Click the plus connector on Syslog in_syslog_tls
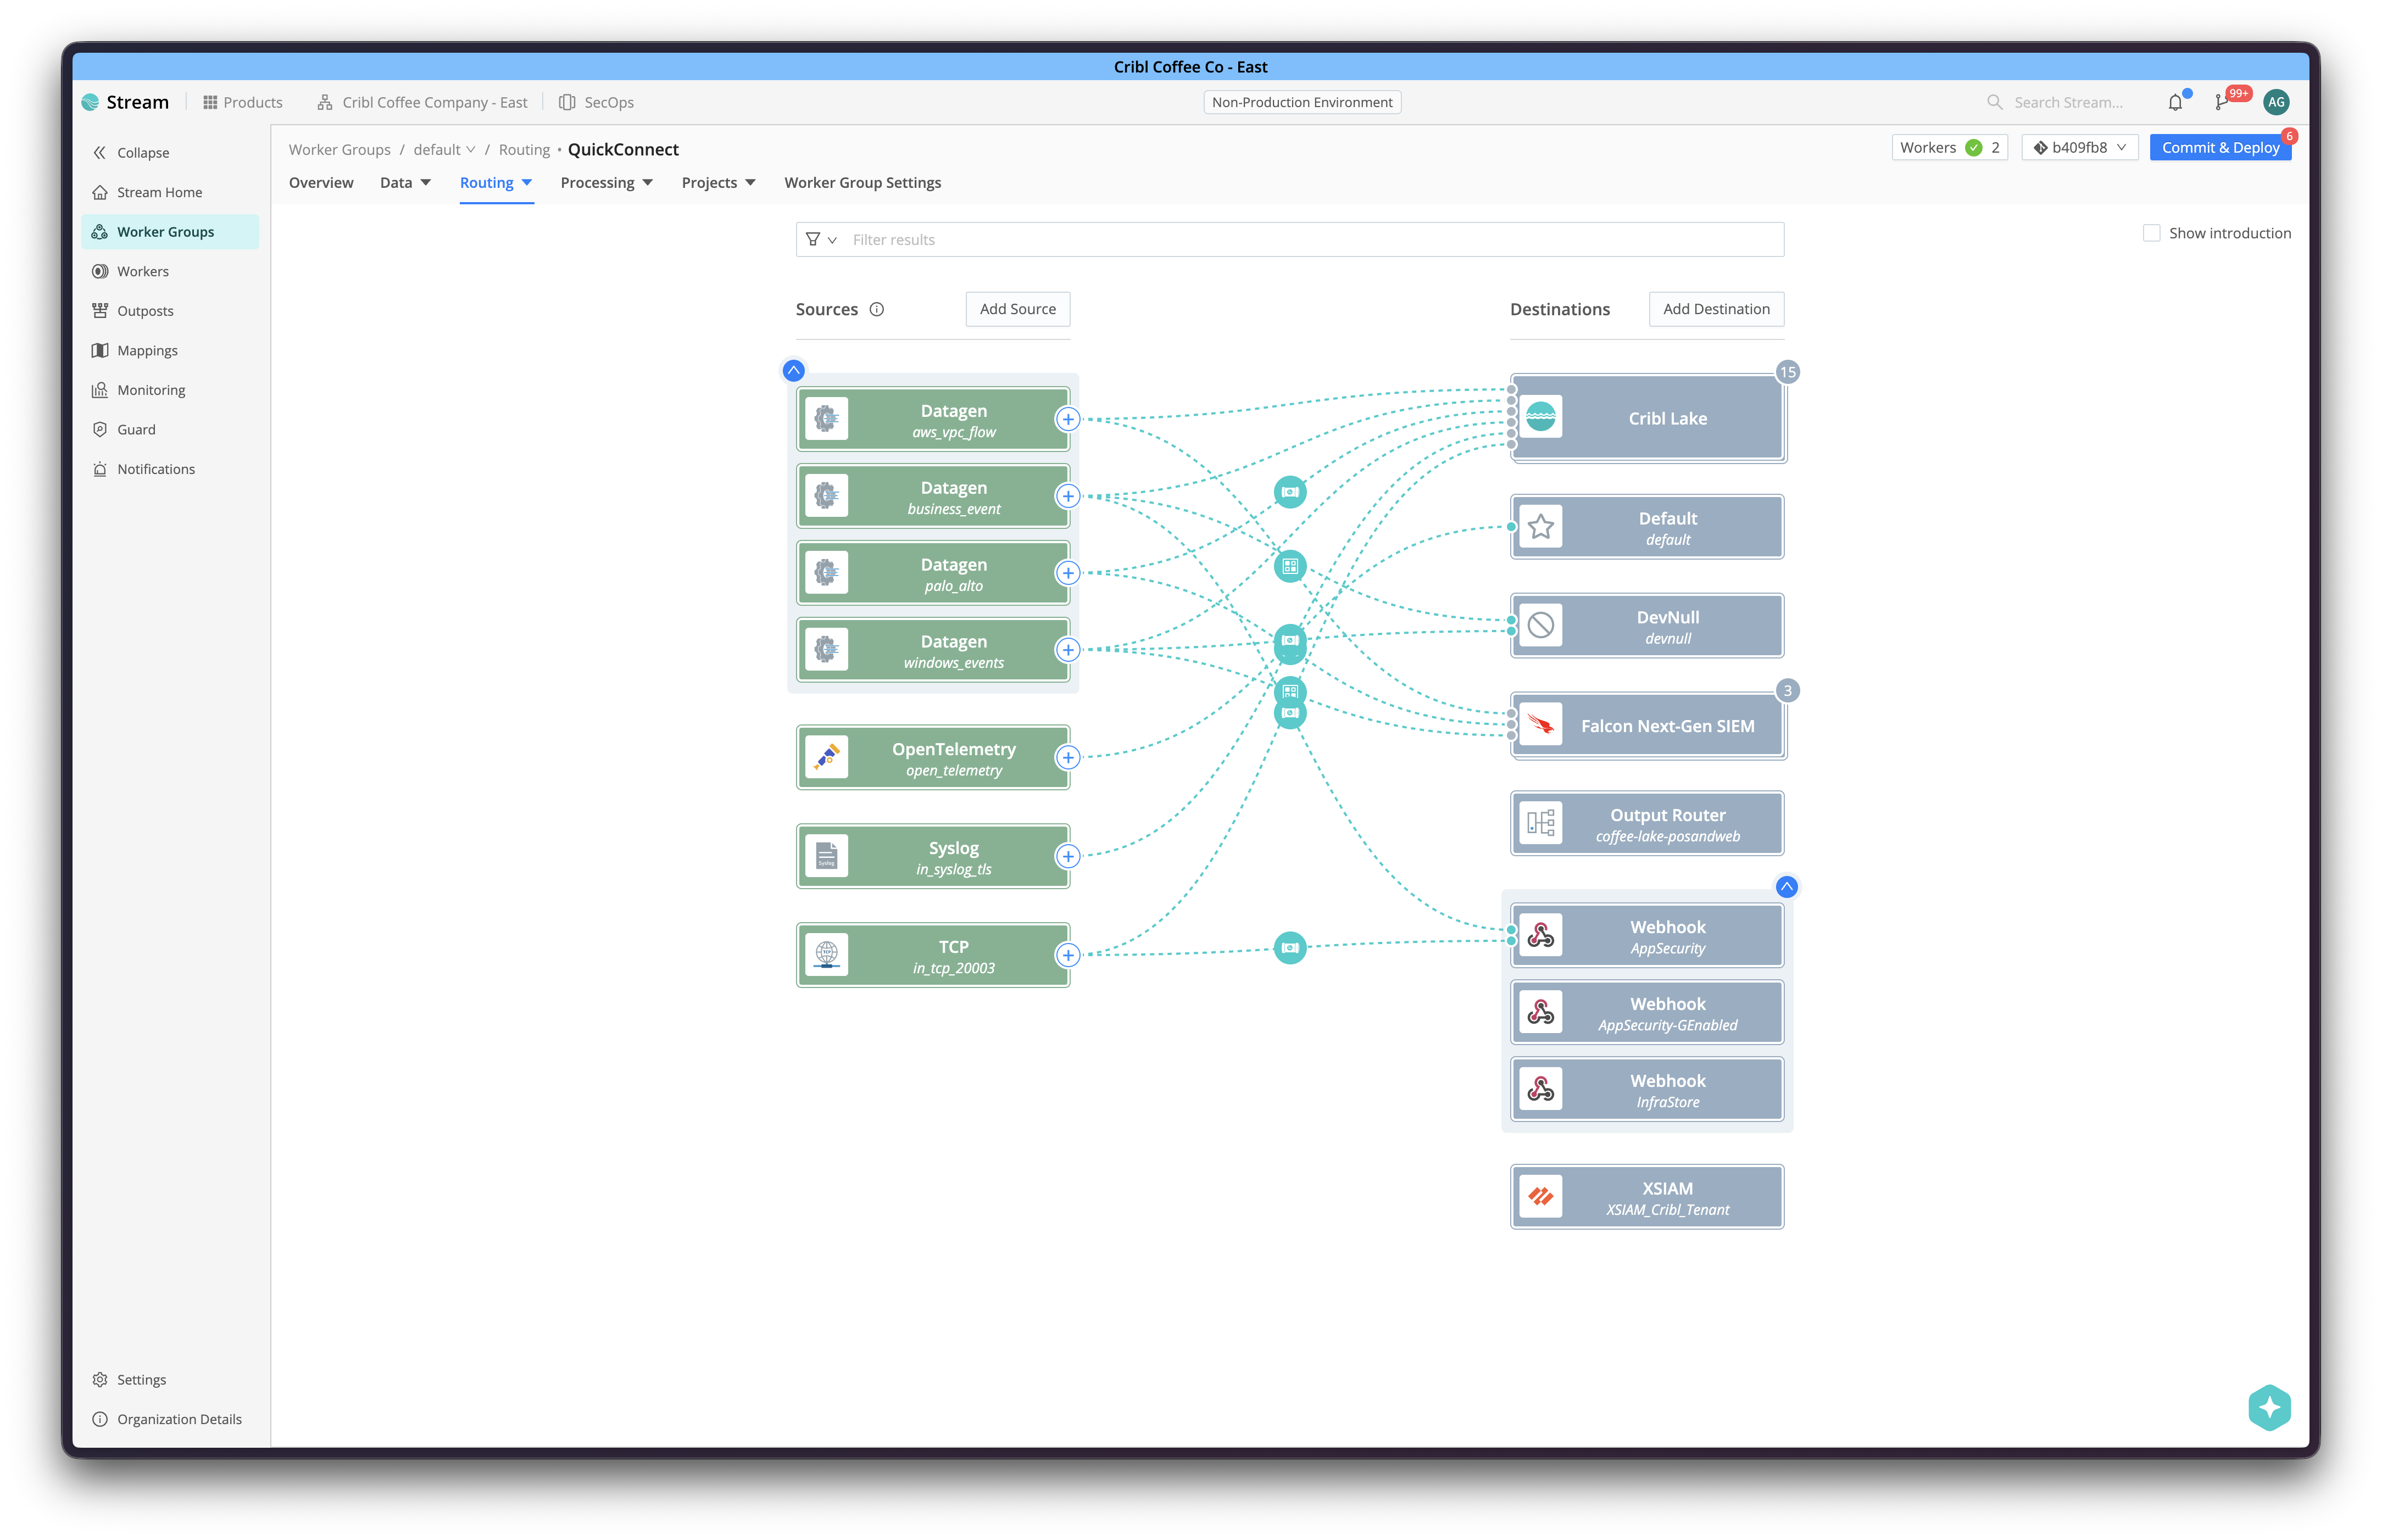 tap(1068, 856)
